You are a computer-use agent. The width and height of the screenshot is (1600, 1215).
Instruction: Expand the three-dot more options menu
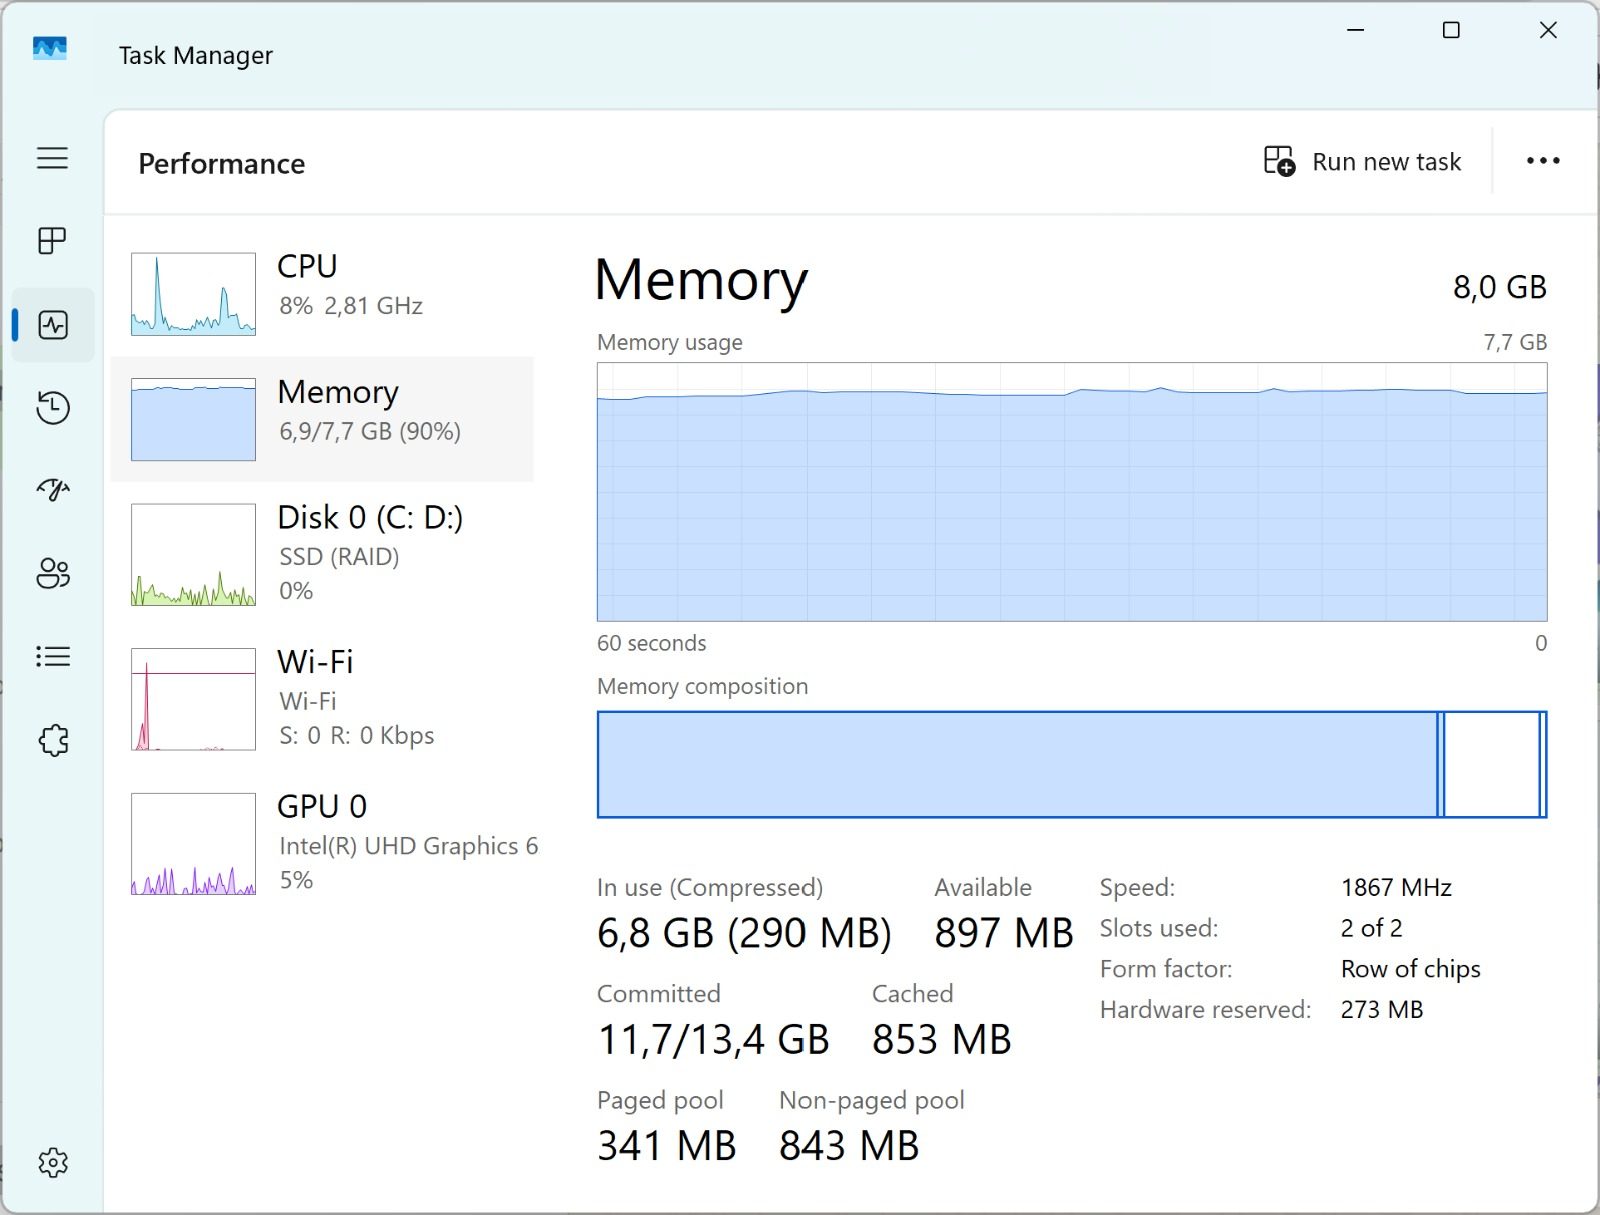pyautogui.click(x=1542, y=161)
